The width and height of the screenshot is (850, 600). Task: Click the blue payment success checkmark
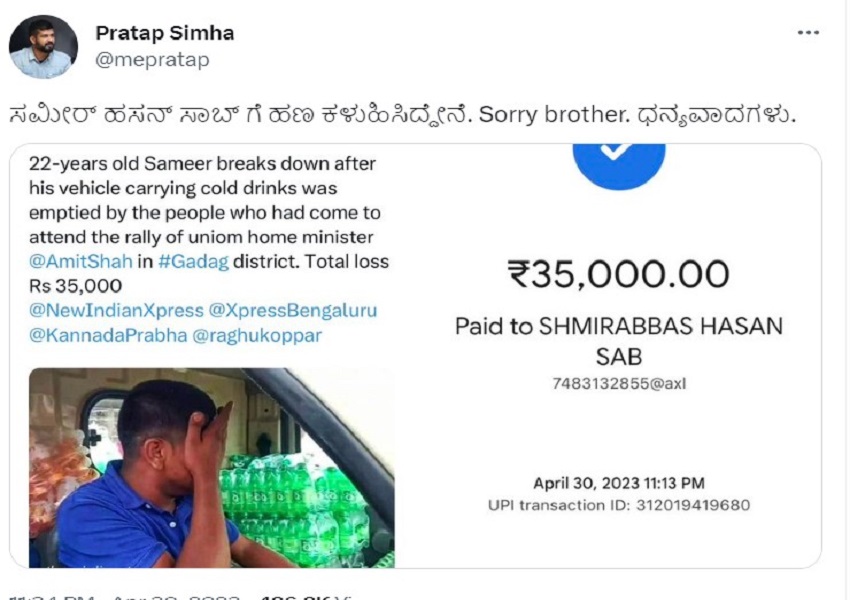[619, 160]
